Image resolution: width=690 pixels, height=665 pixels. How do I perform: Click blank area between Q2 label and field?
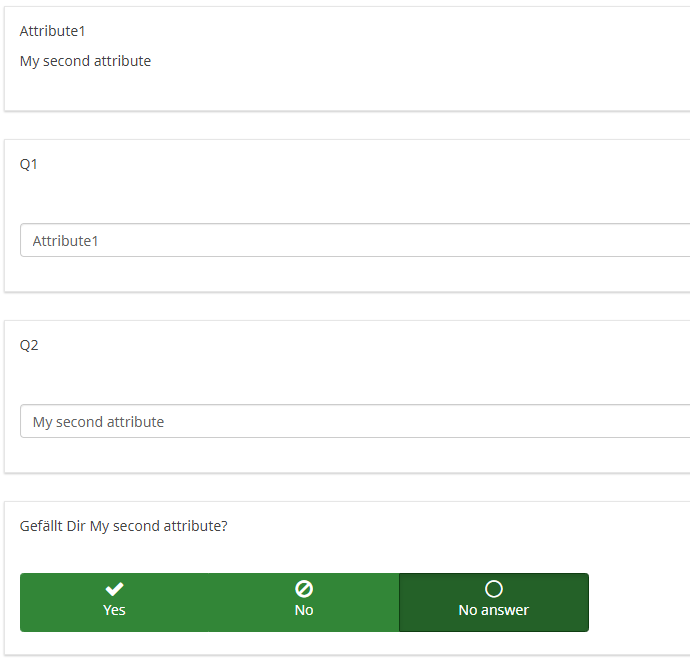tap(300, 377)
